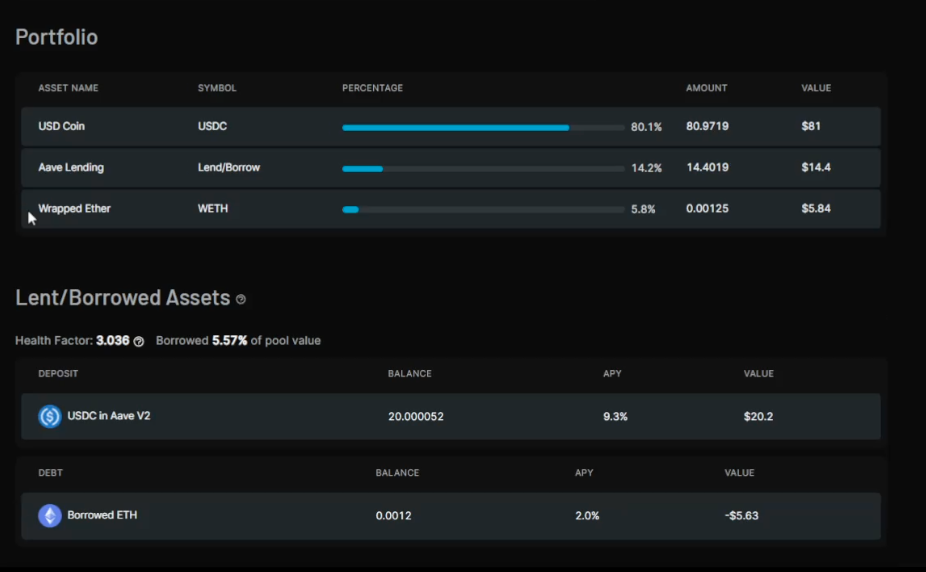Click the 5.8% percentage value
Image resolution: width=926 pixels, height=572 pixels.
(643, 209)
